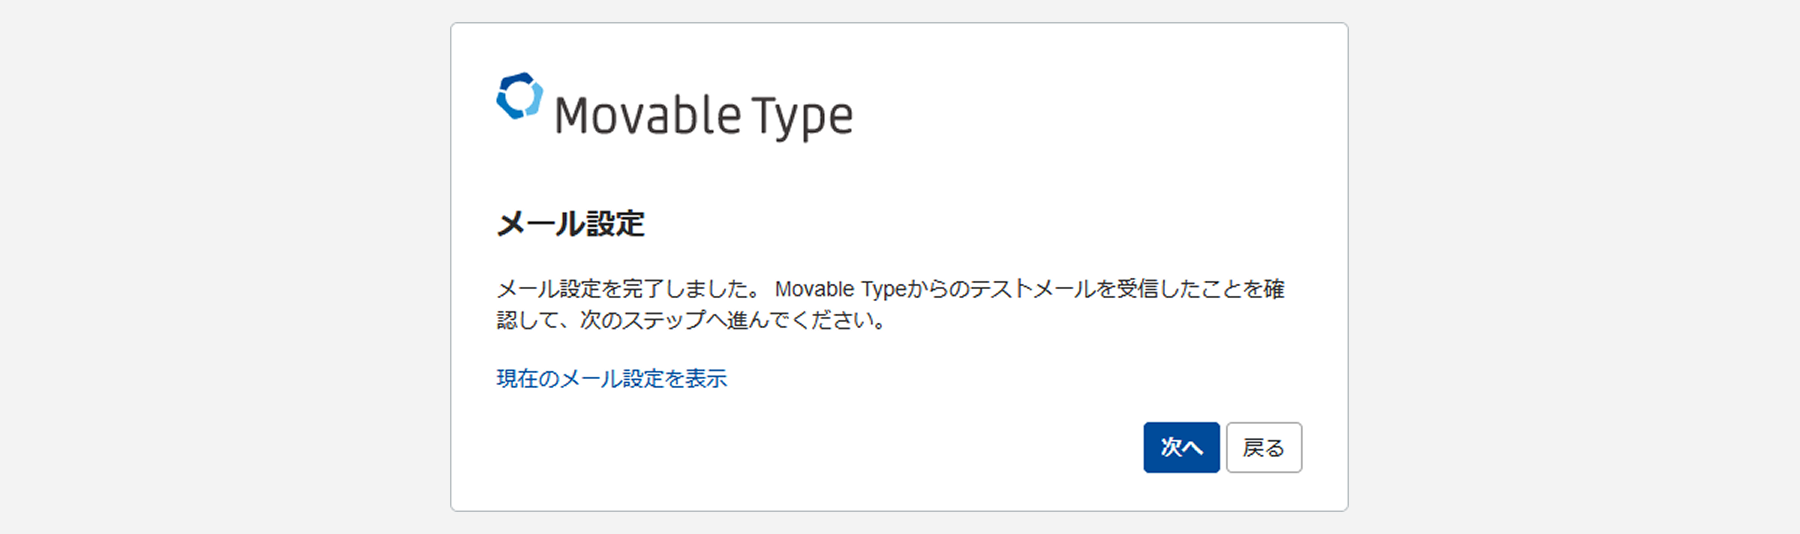Click the word "Movable" in the logo

pos(647,116)
